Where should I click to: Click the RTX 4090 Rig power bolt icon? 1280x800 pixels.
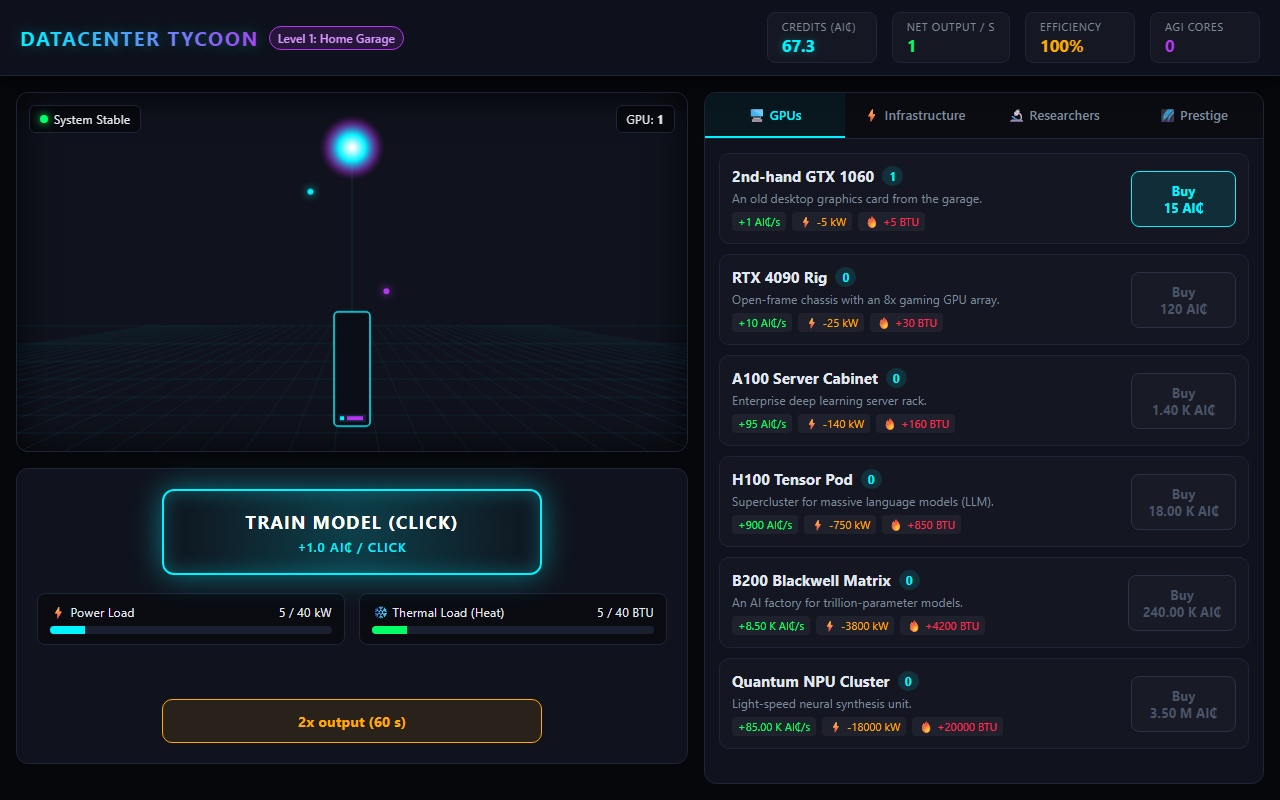811,323
